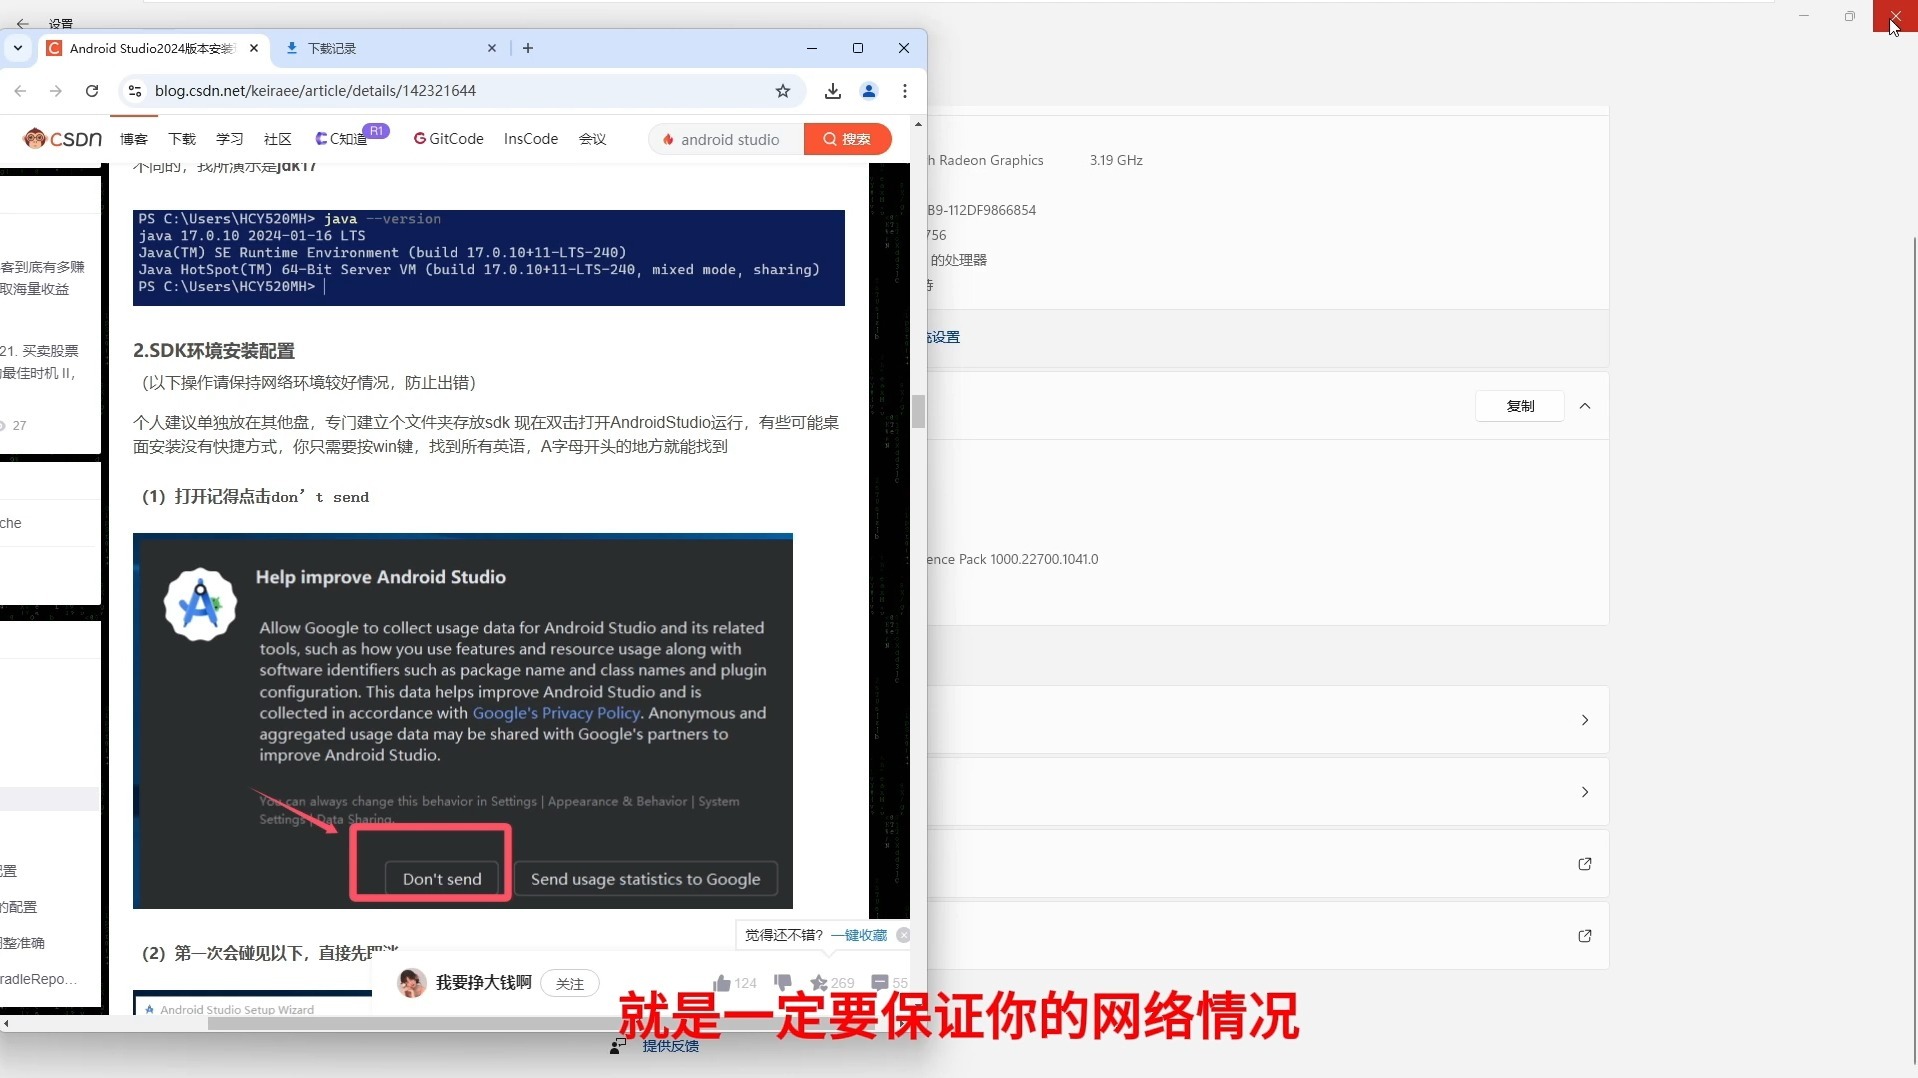Open the browser profile icon

point(869,91)
